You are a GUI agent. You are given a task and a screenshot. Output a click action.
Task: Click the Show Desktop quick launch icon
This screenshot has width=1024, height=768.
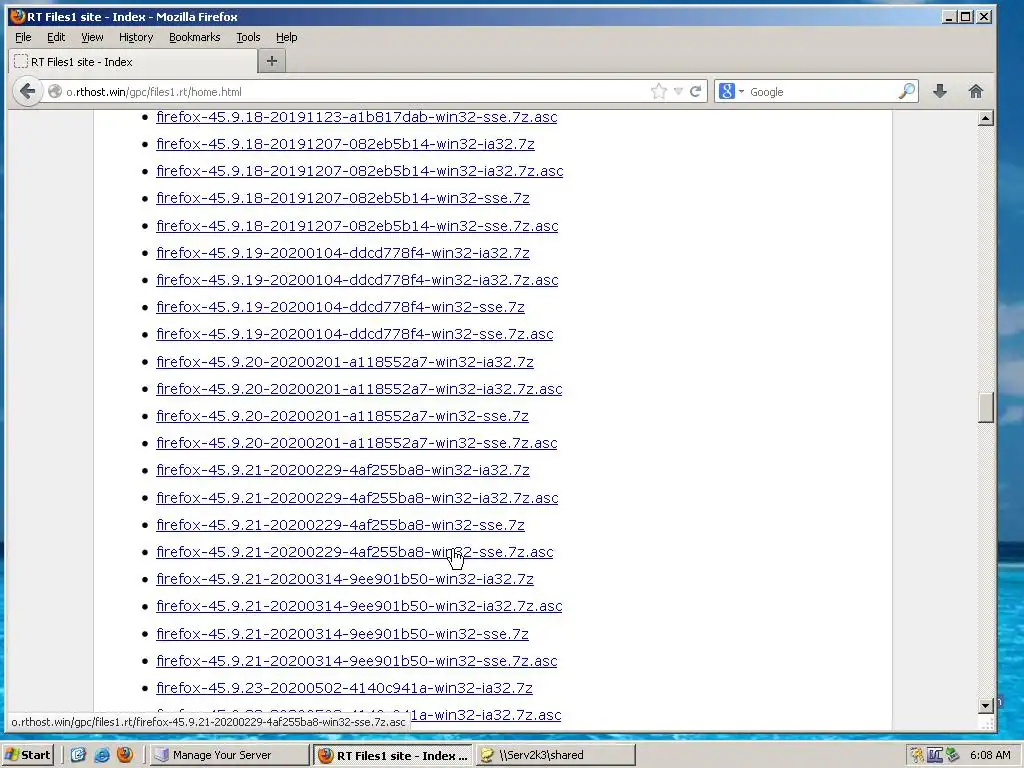(78, 755)
